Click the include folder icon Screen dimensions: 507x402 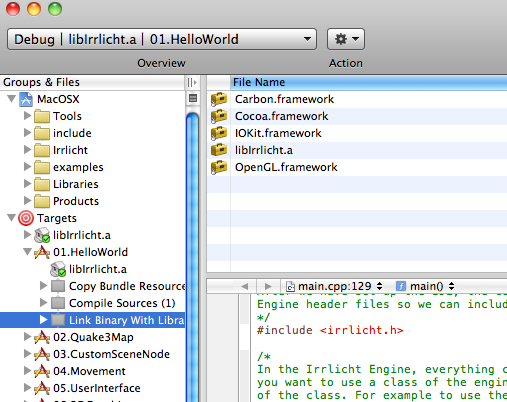click(42, 133)
